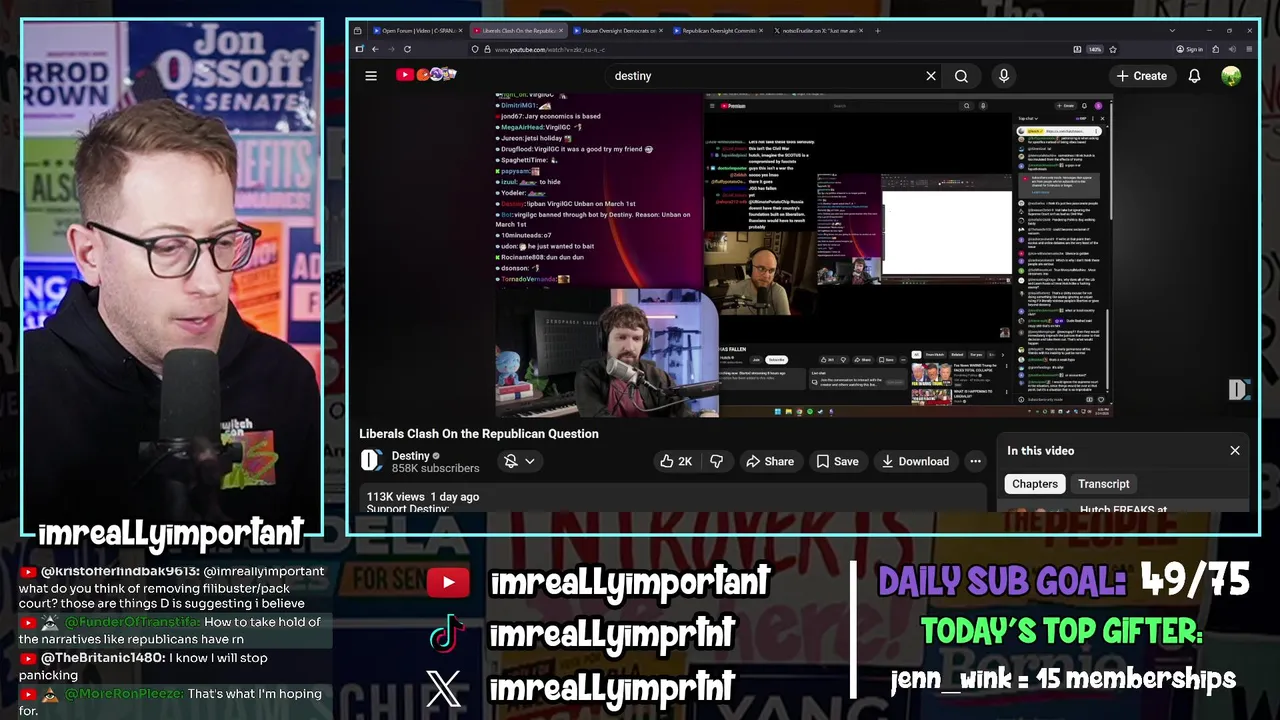Close the notsoErudite on X tab
The height and width of the screenshot is (720, 1280).
click(x=860, y=31)
